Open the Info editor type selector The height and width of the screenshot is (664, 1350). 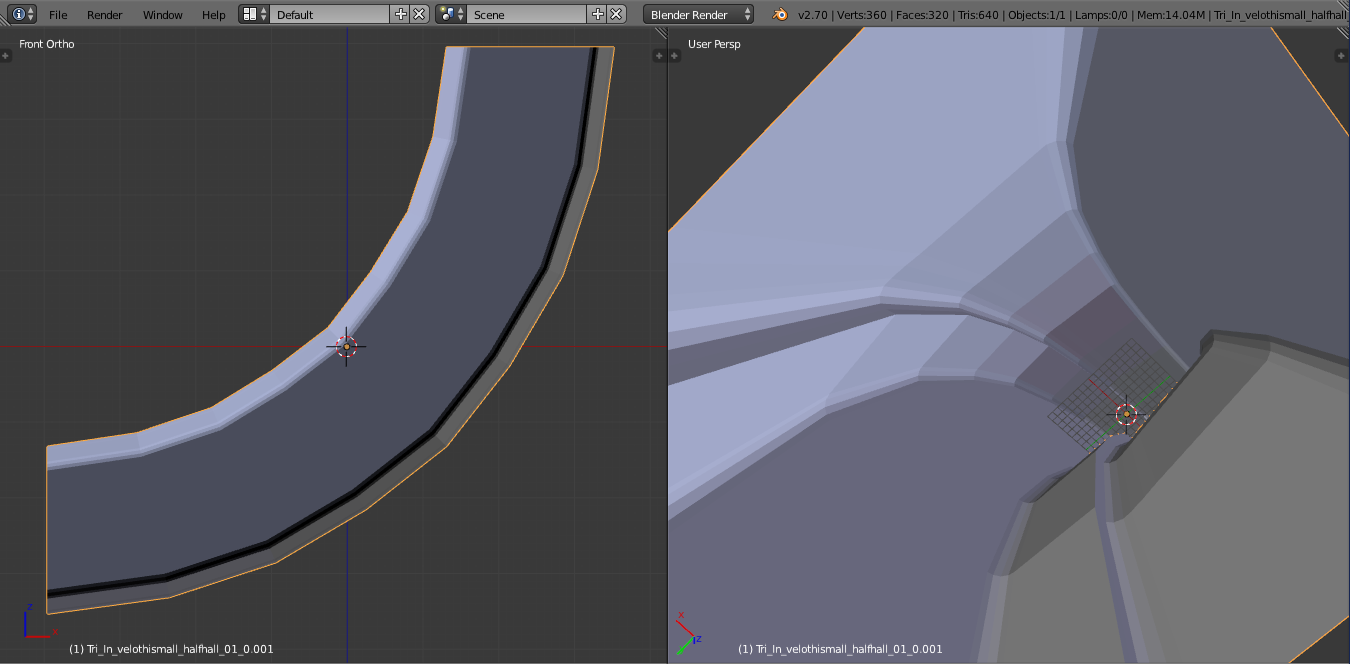pos(23,14)
